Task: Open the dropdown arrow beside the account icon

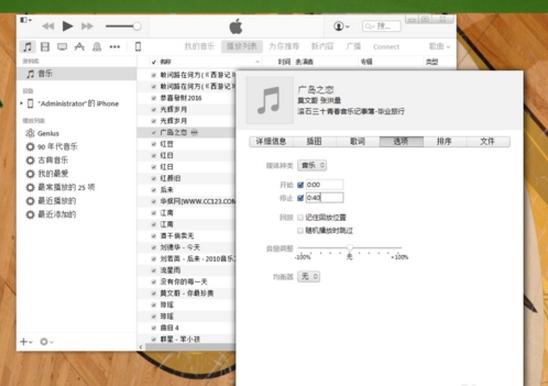Action: pyautogui.click(x=347, y=27)
